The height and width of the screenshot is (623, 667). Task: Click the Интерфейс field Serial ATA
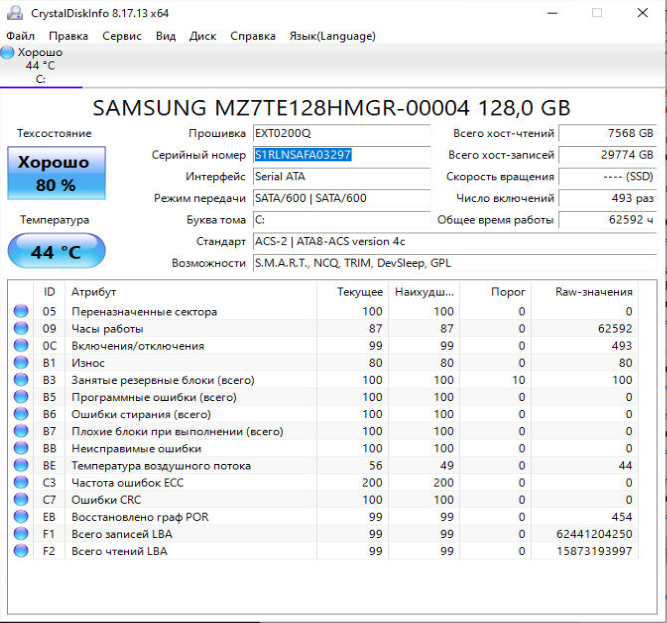pos(342,176)
